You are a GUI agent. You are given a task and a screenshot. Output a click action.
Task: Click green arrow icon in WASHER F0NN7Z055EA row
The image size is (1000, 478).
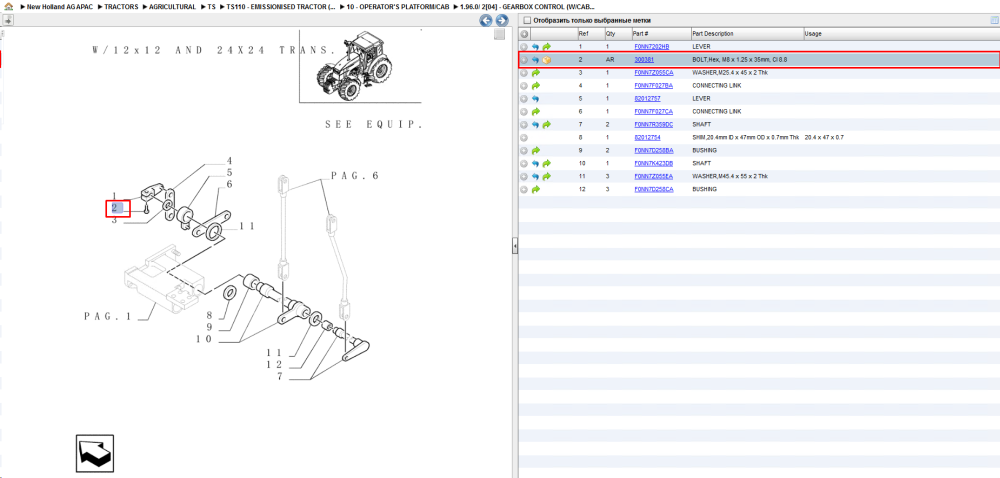[547, 176]
